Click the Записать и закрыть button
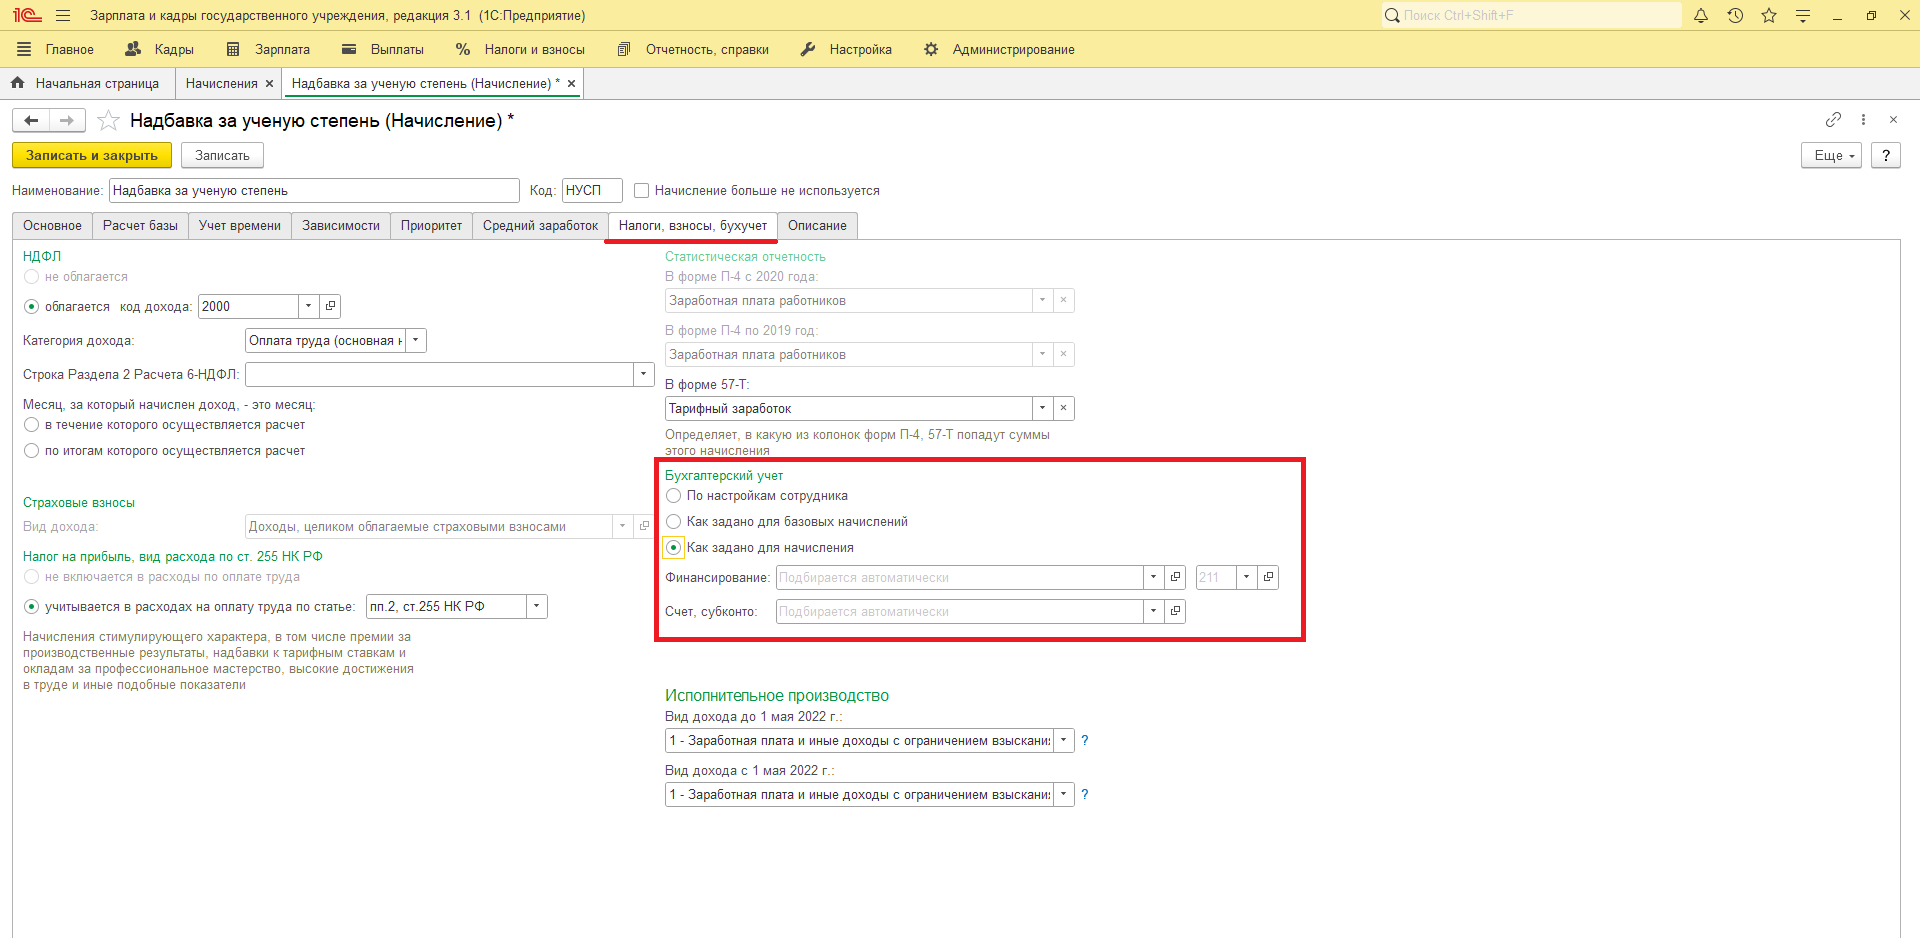Viewport: 1920px width, 938px height. (92, 155)
